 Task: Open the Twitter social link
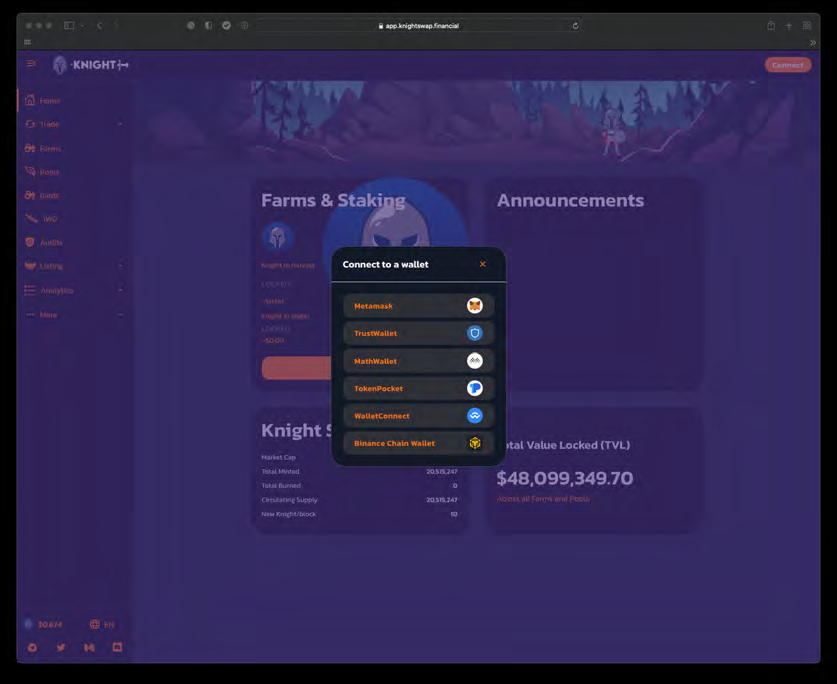61,647
